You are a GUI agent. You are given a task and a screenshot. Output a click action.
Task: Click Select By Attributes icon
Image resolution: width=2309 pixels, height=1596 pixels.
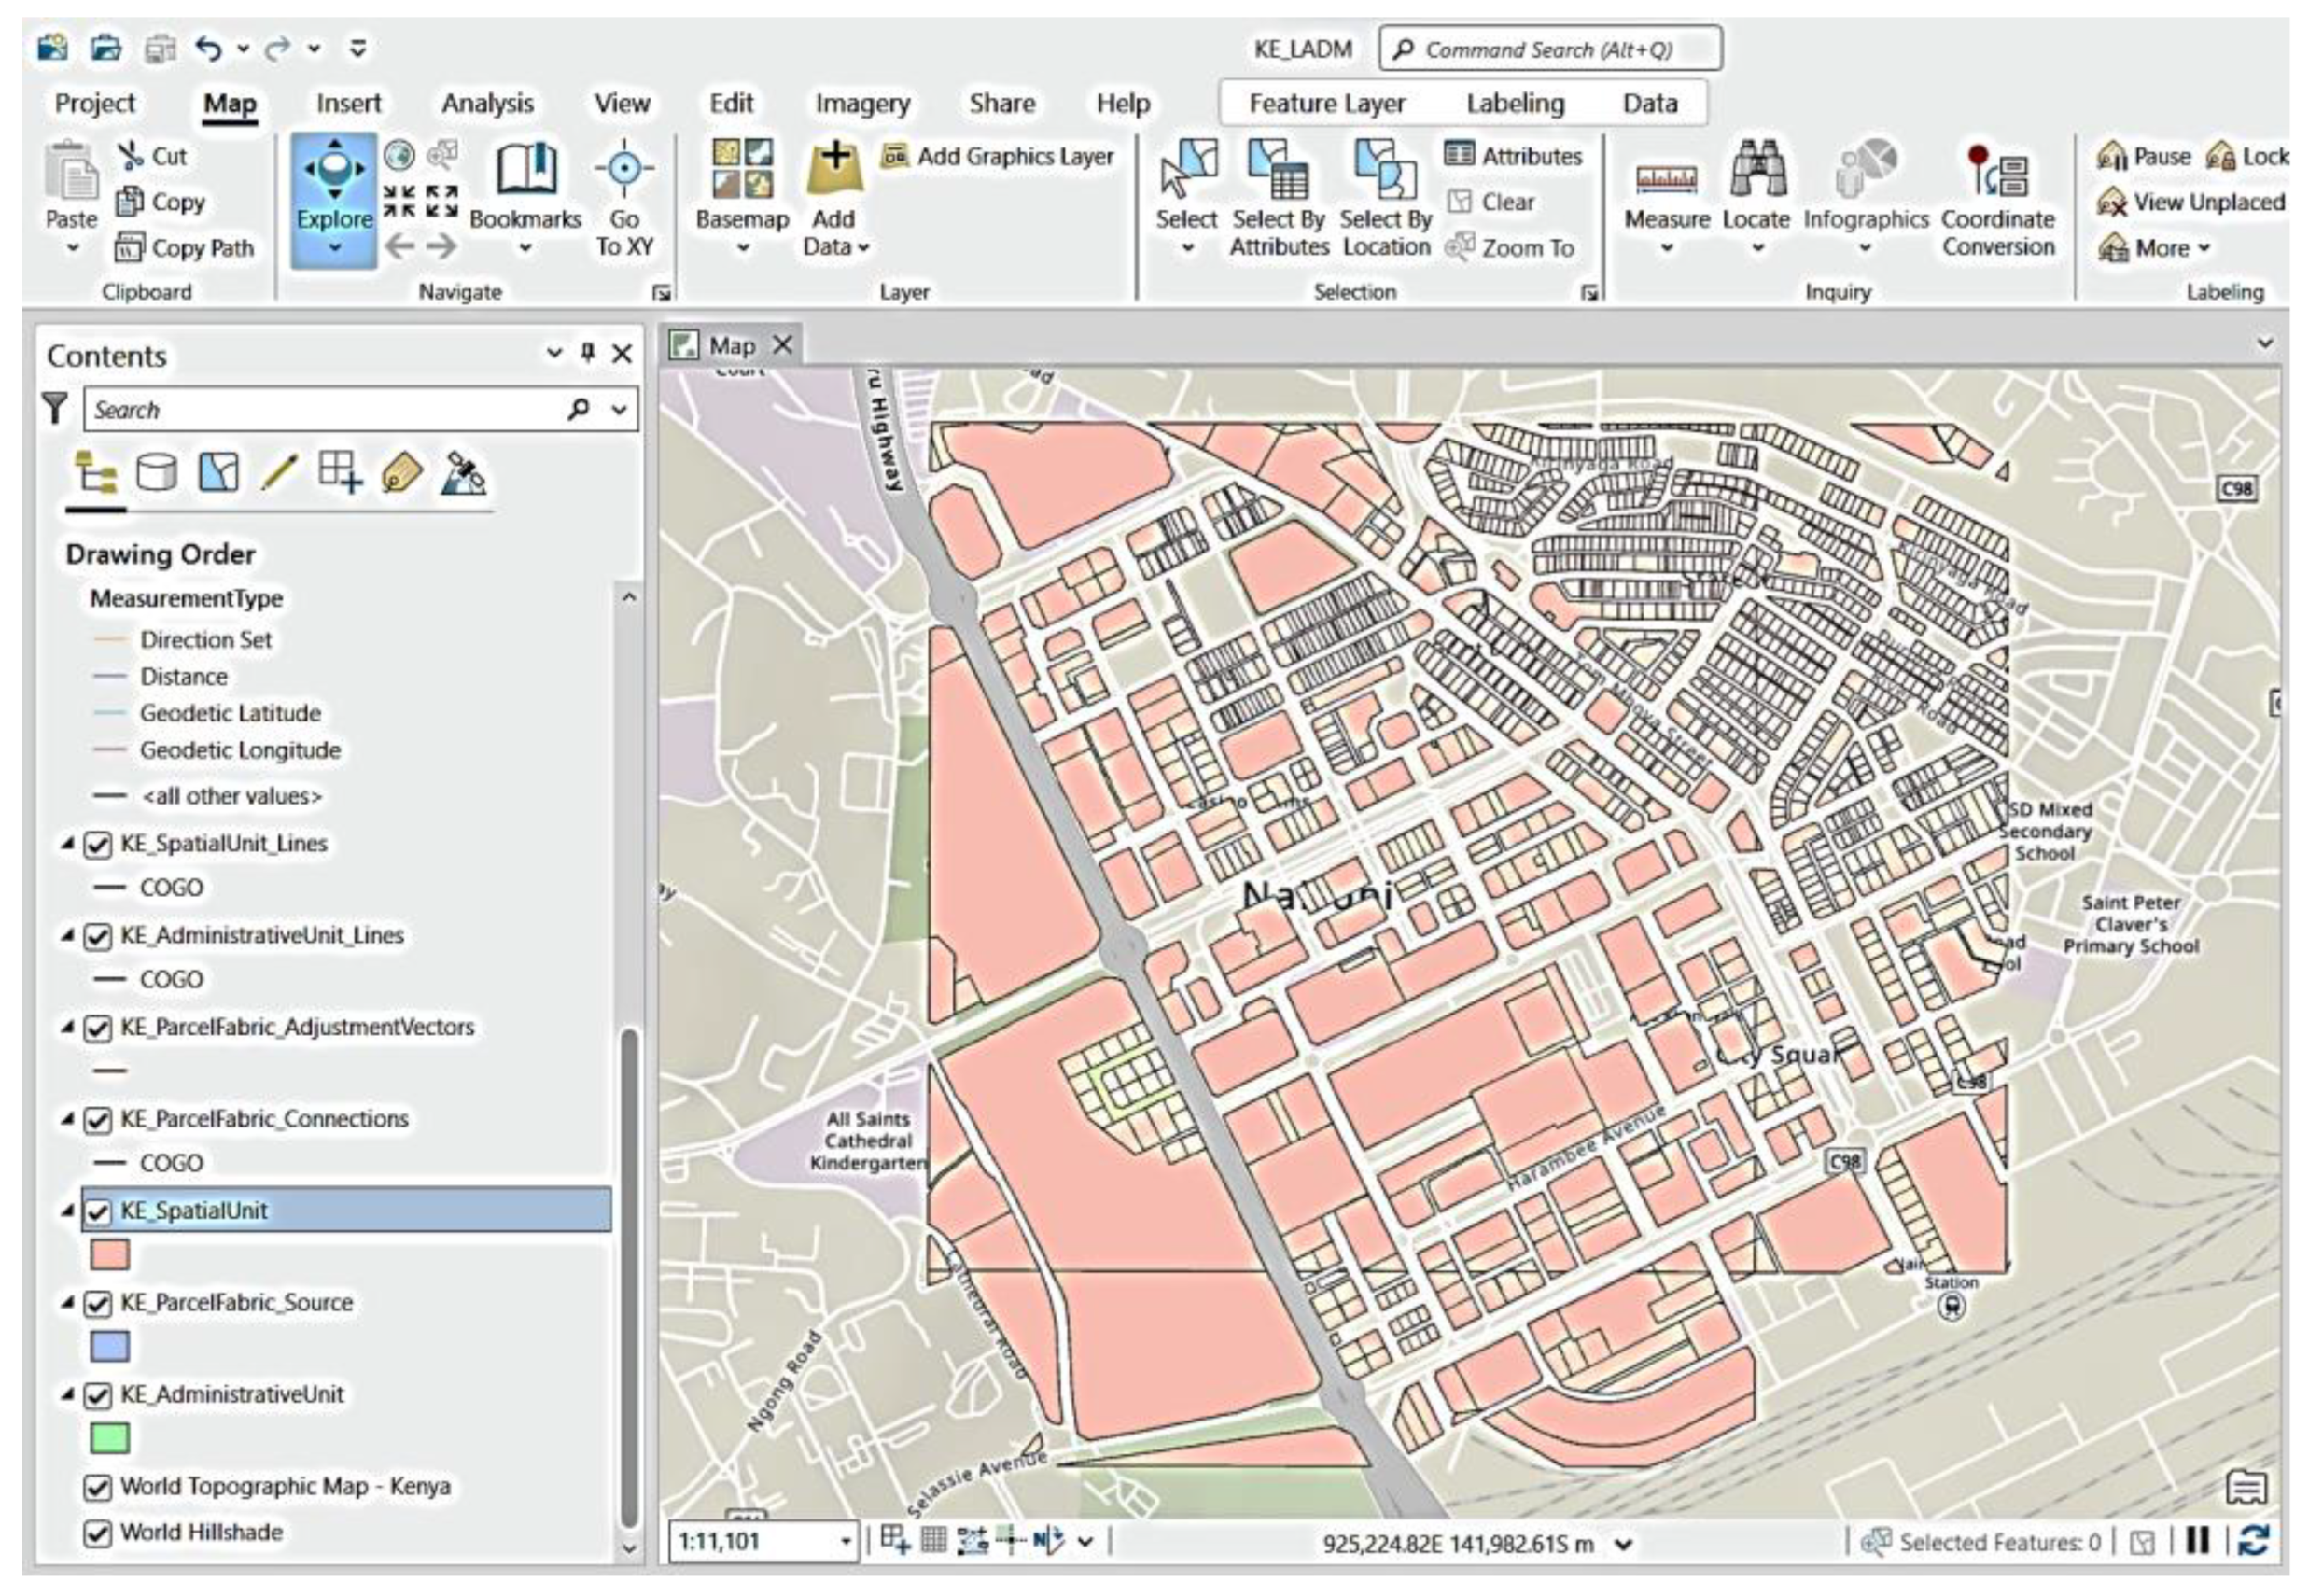point(1278,170)
